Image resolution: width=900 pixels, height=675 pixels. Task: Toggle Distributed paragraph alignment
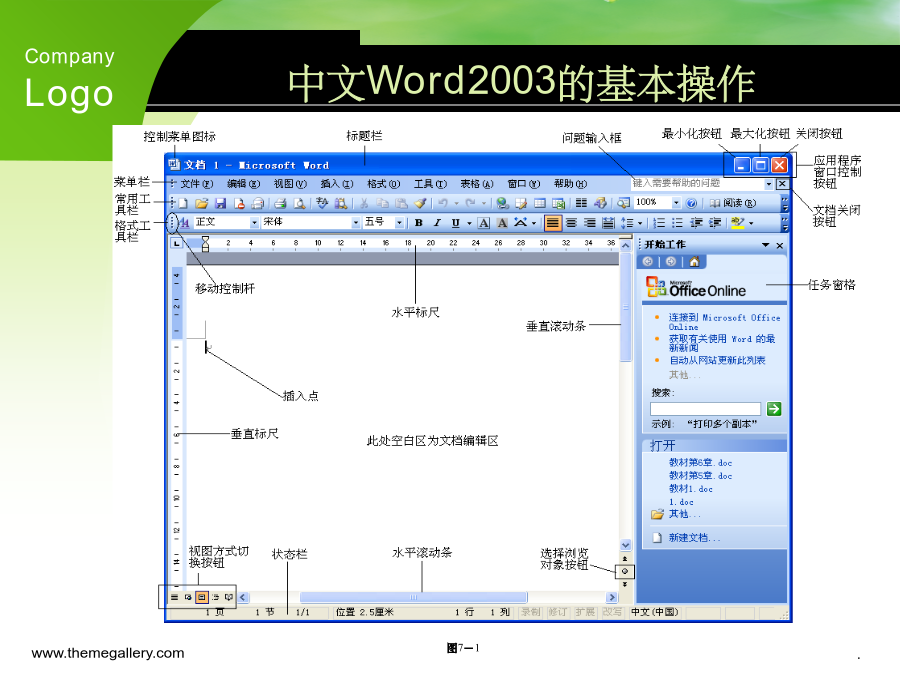pyautogui.click(x=608, y=223)
